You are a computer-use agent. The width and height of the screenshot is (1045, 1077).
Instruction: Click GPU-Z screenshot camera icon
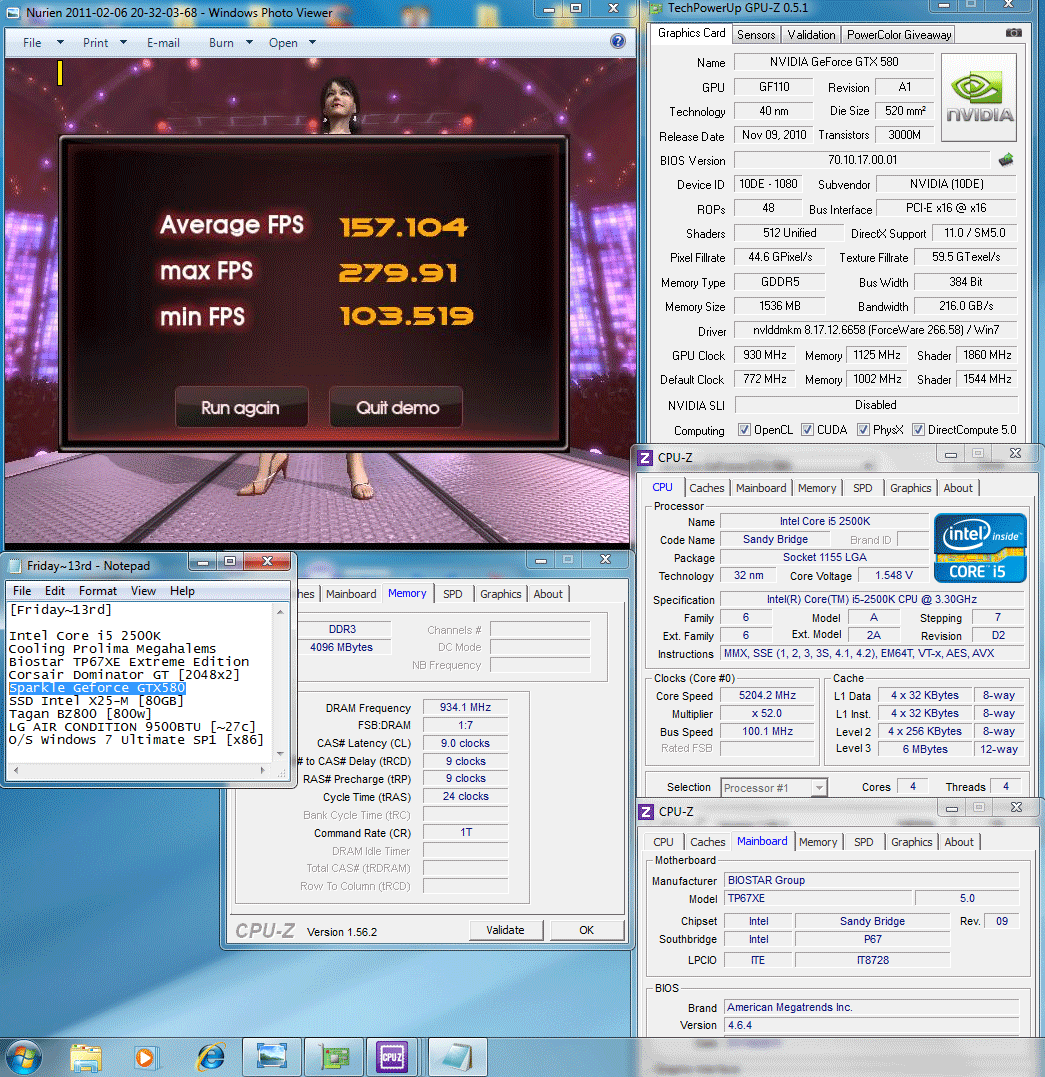[x=1013, y=33]
